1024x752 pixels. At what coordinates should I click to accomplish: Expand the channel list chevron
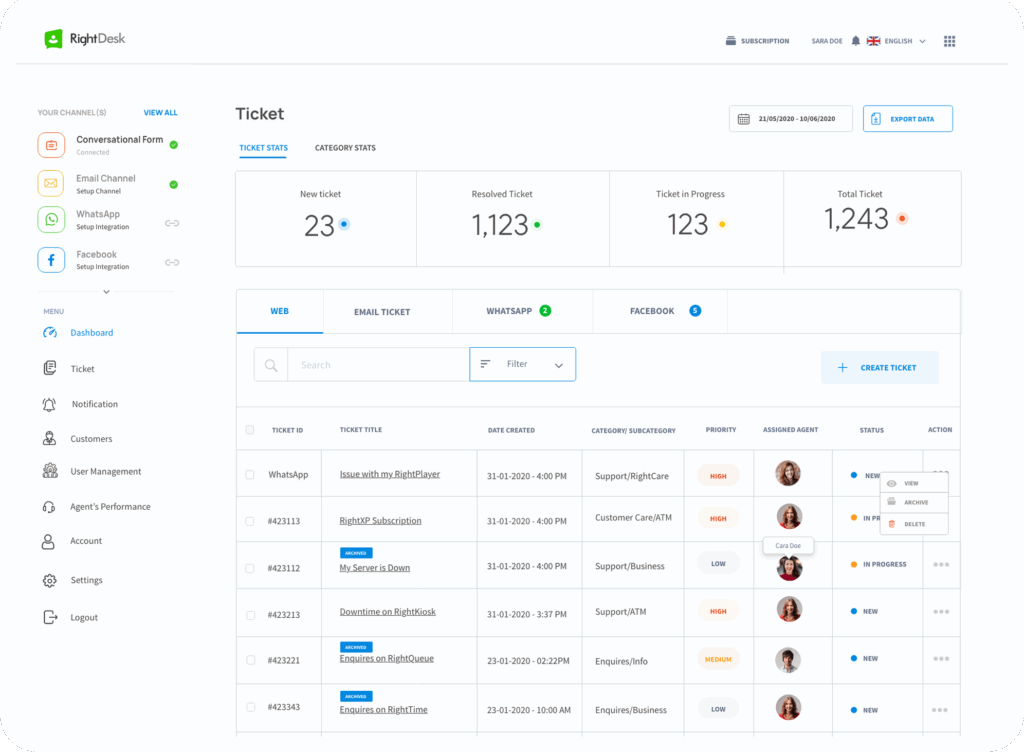click(106, 292)
